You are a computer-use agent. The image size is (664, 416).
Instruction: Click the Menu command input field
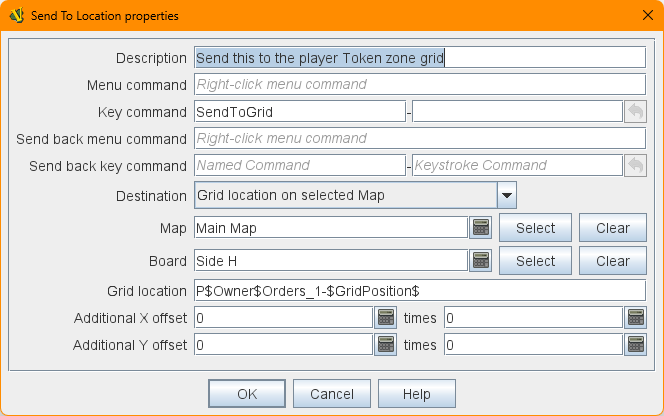(420, 85)
